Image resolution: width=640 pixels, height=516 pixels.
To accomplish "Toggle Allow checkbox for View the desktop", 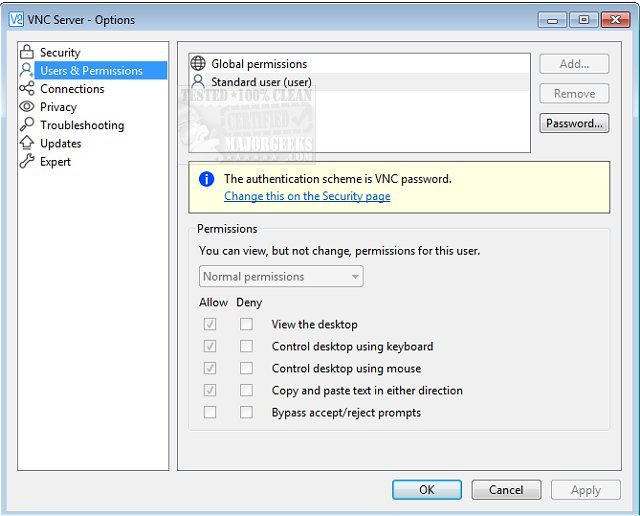I will pos(210,324).
